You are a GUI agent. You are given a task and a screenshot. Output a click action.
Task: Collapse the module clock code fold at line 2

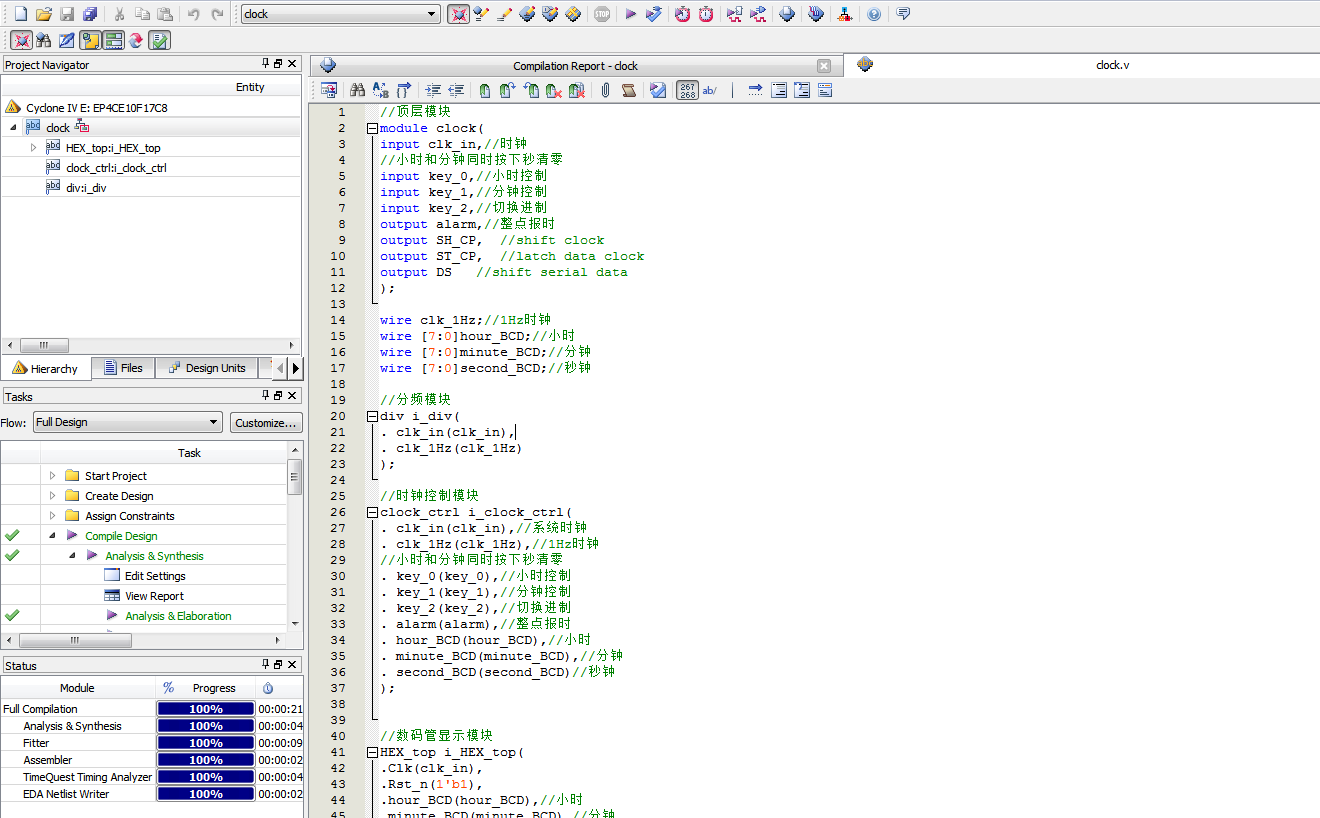372,128
